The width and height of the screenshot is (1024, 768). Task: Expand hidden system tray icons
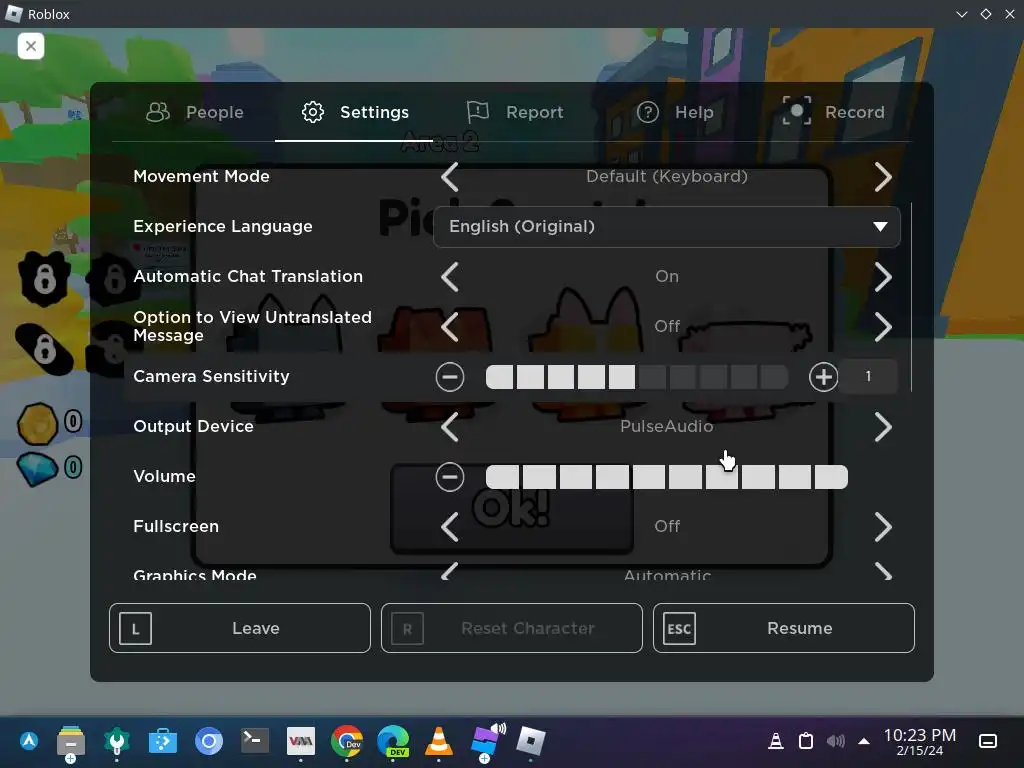(x=864, y=741)
